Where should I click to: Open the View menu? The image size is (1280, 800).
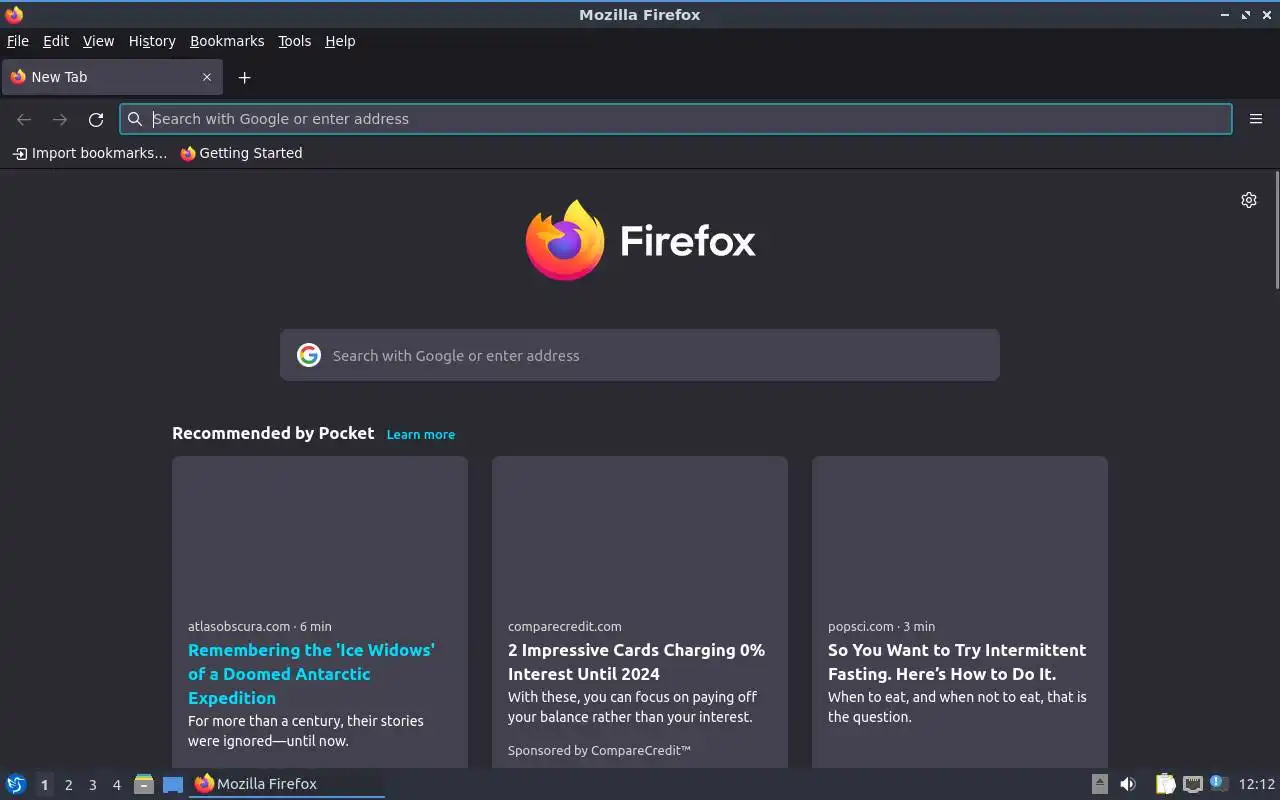pos(98,41)
